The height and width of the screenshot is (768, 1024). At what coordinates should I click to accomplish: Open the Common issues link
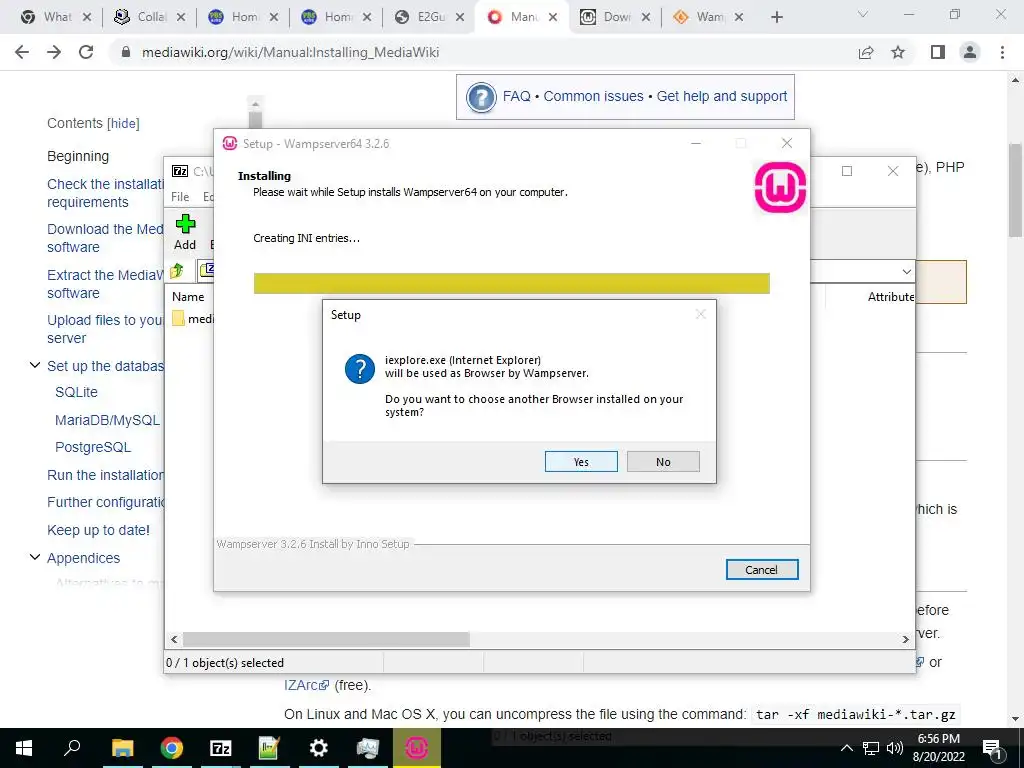click(593, 96)
